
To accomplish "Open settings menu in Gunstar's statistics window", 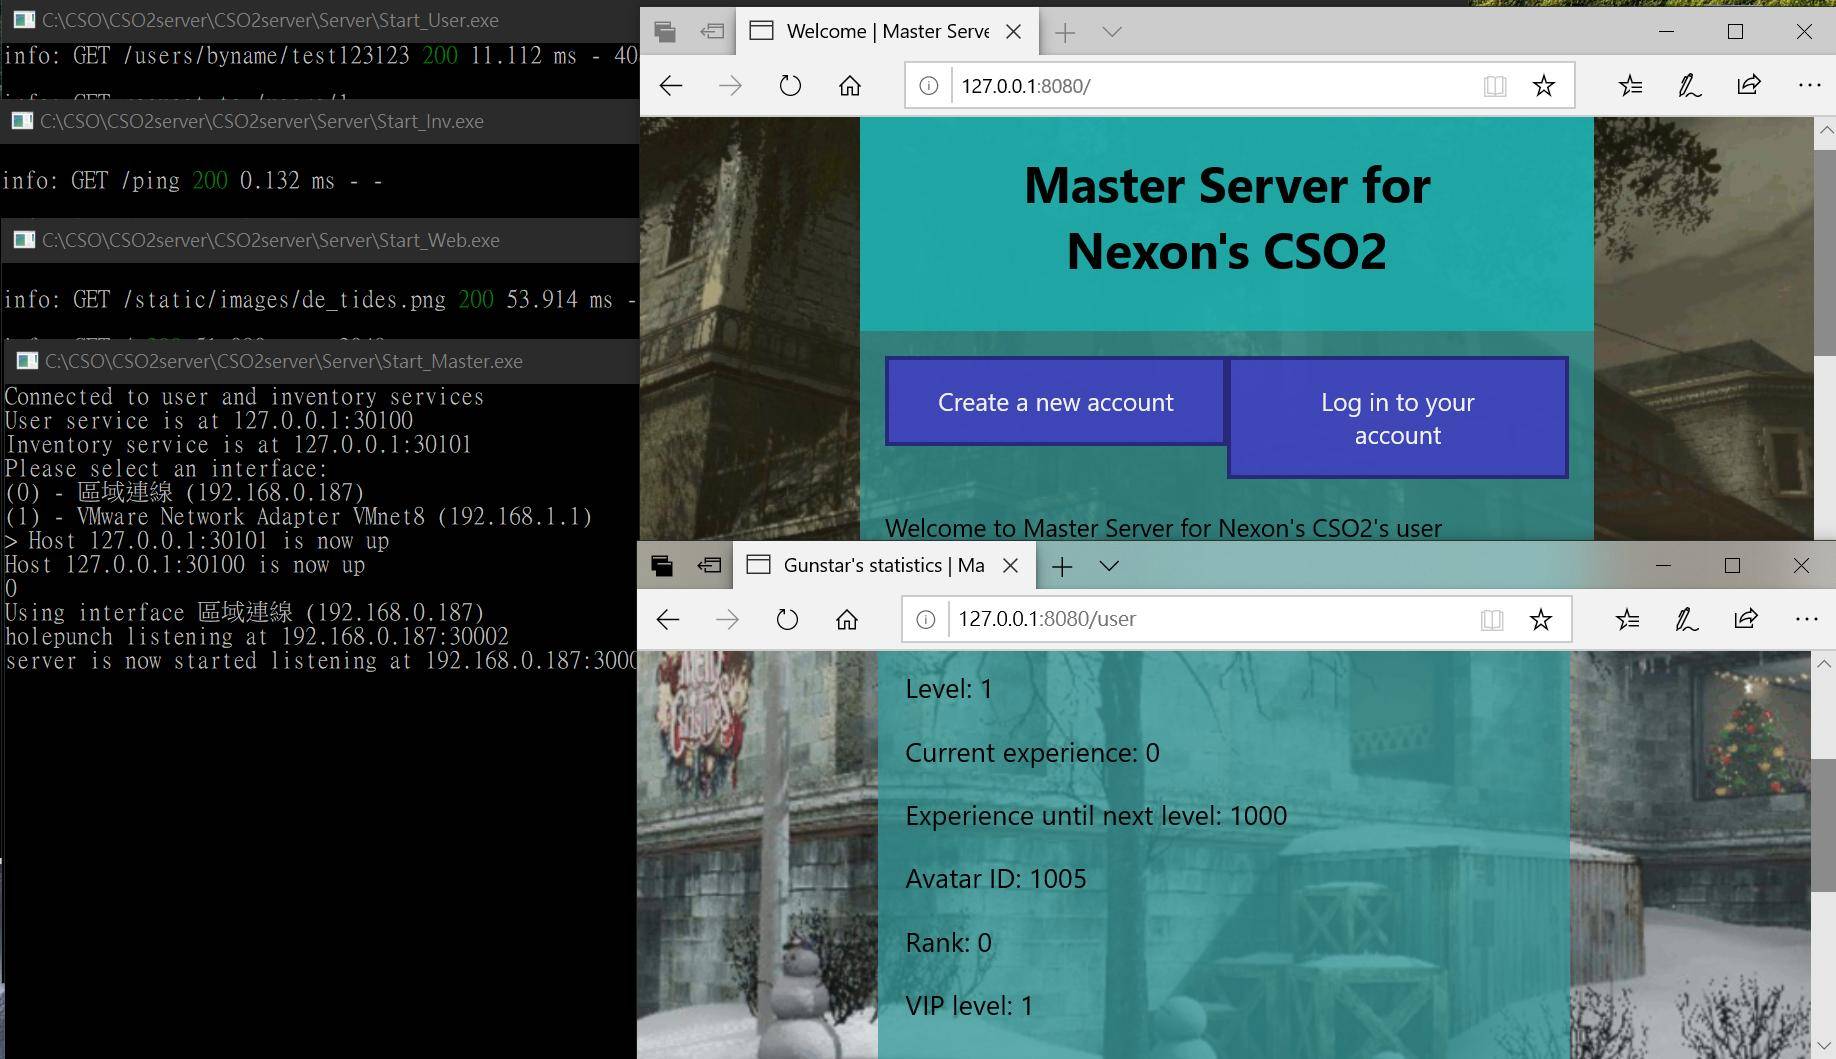I will (x=1806, y=620).
